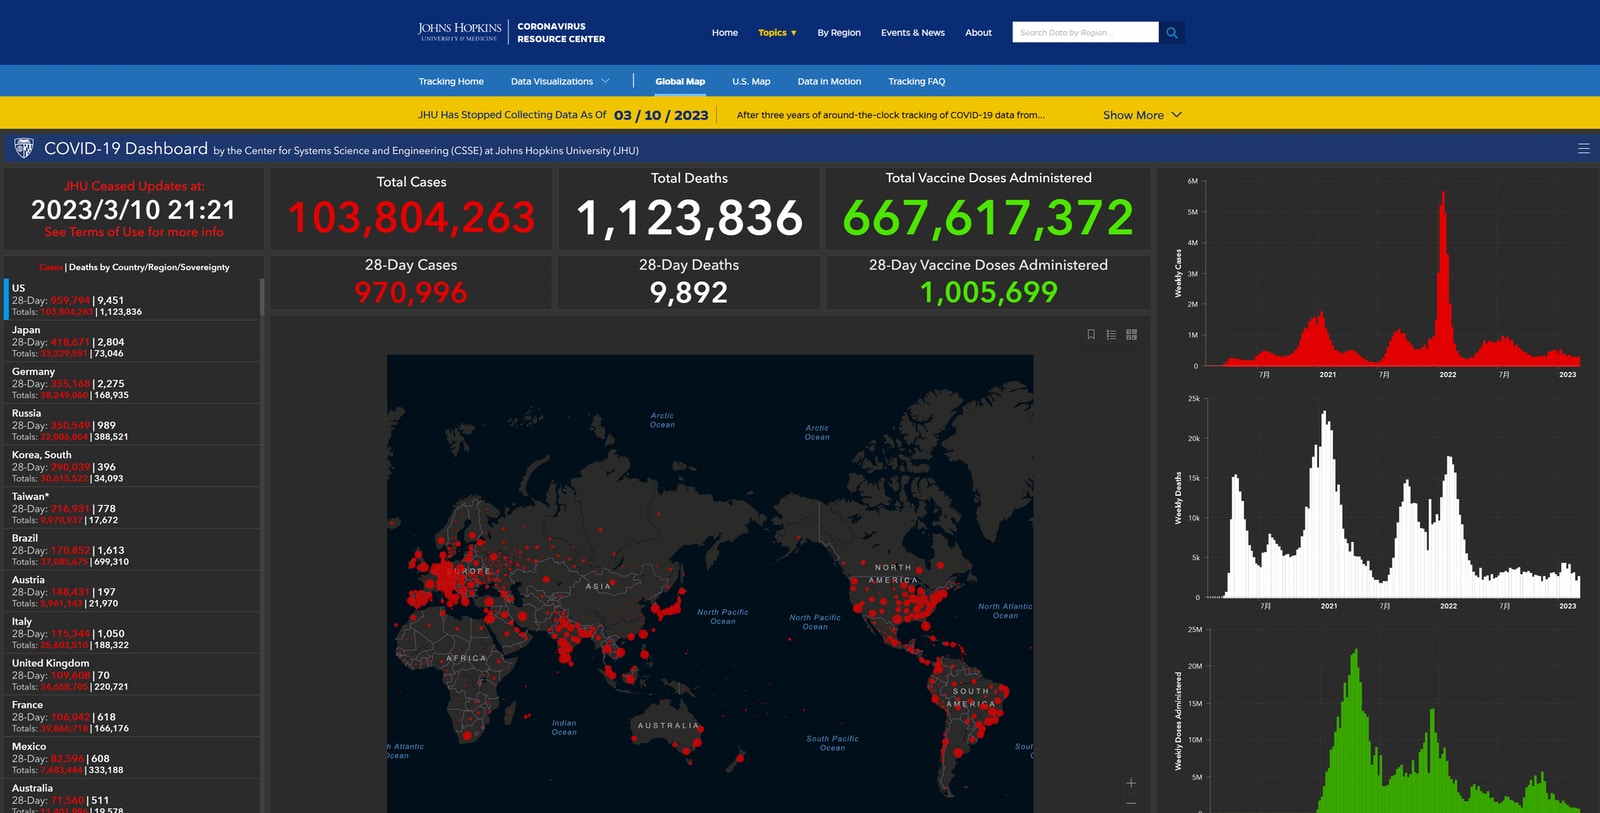Click the Europe label on the map
1600x813 pixels.
coord(468,571)
